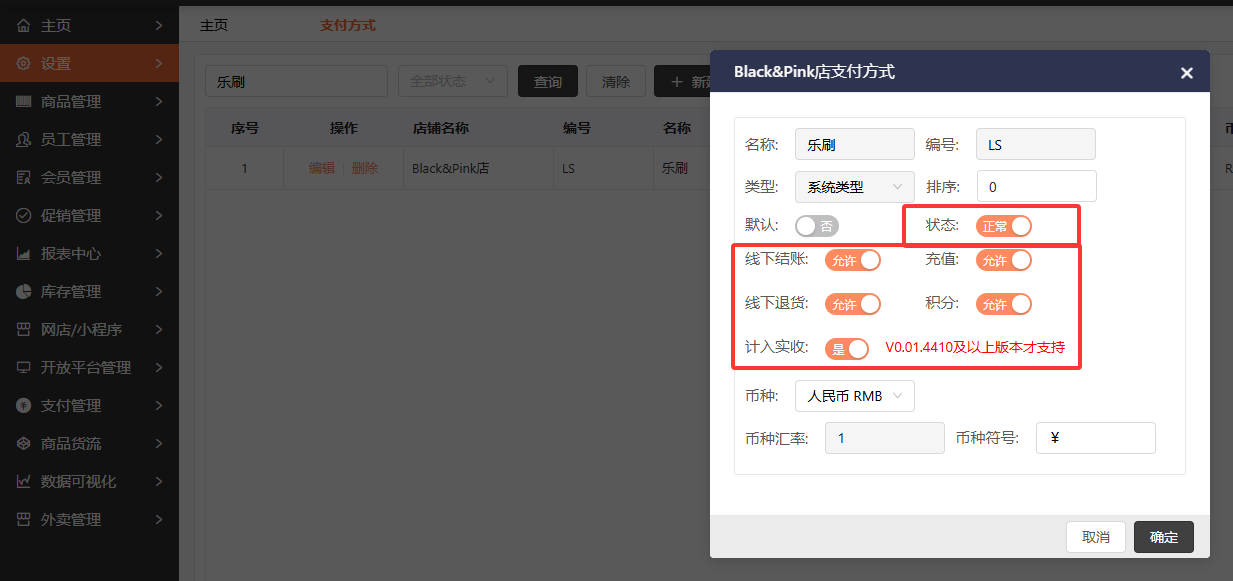1233x581 pixels.
Task: Click the 确定 confirm button
Action: pyautogui.click(x=1164, y=537)
